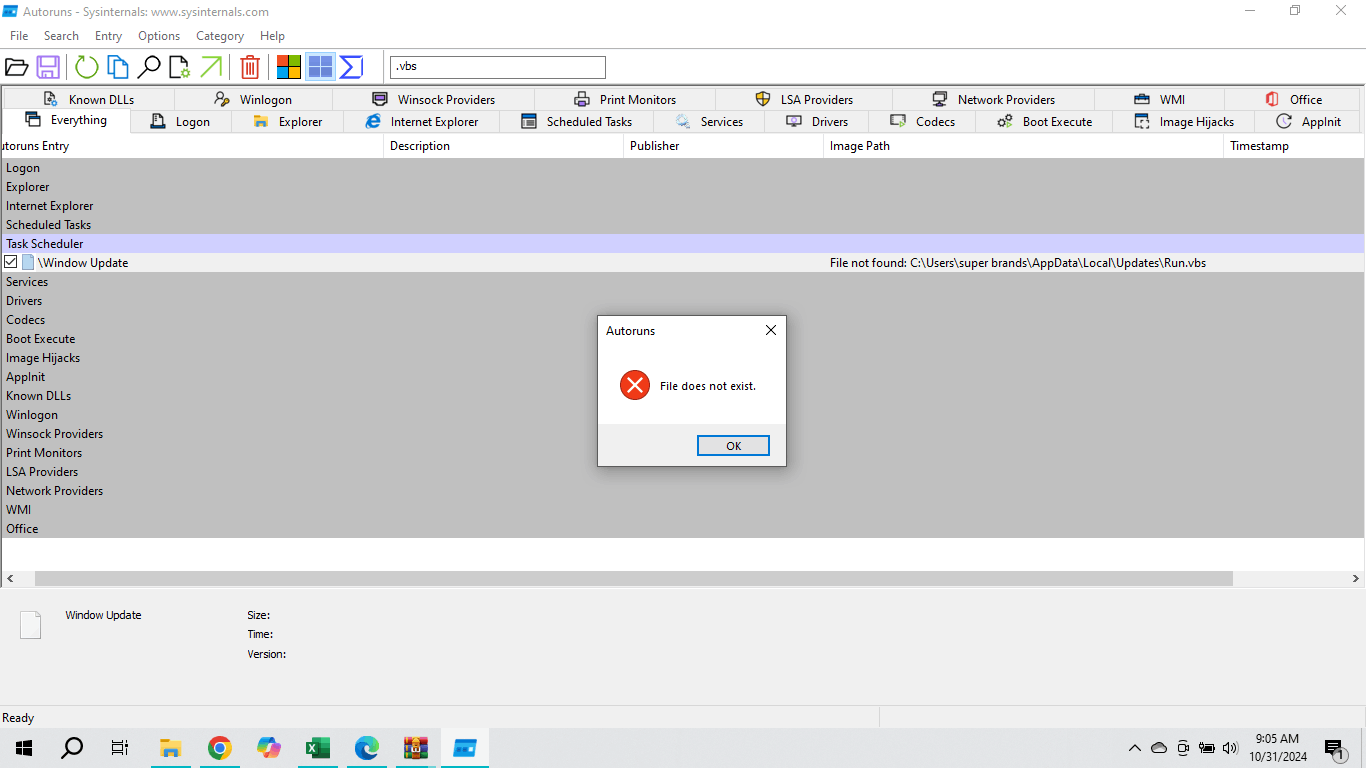Uncheck the Window Update entry checkbox
Viewport: 1366px width, 768px height.
11,262
